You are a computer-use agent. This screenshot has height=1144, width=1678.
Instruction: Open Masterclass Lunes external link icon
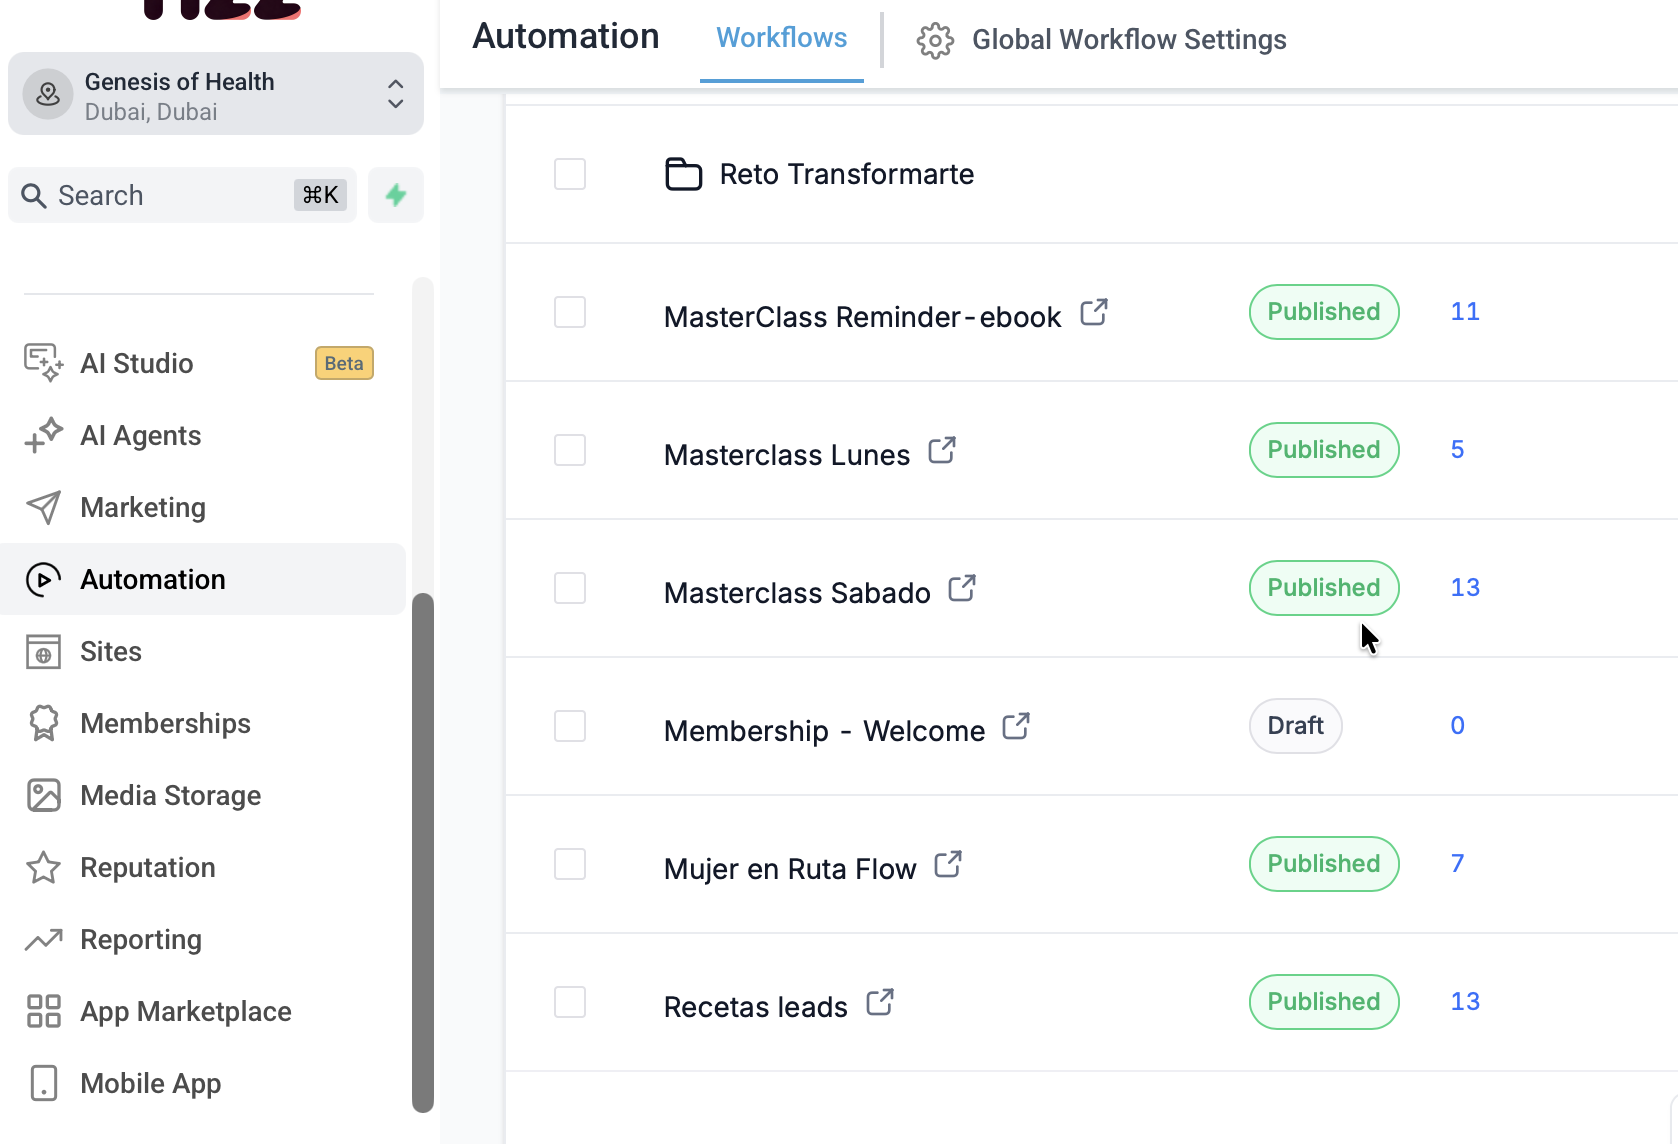tap(942, 450)
